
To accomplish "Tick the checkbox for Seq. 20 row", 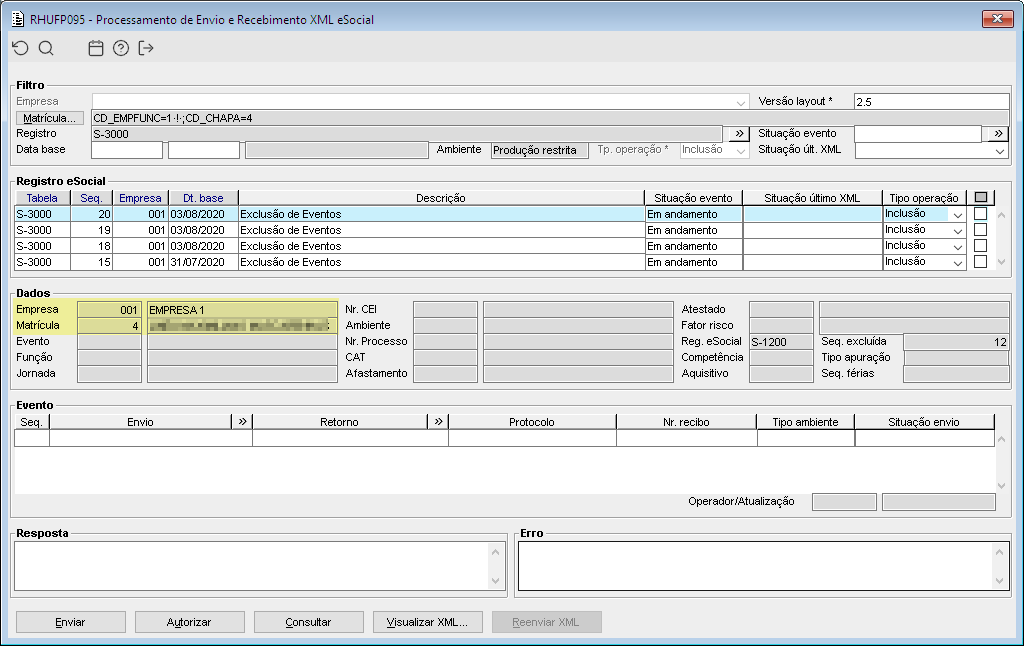I will point(980,214).
